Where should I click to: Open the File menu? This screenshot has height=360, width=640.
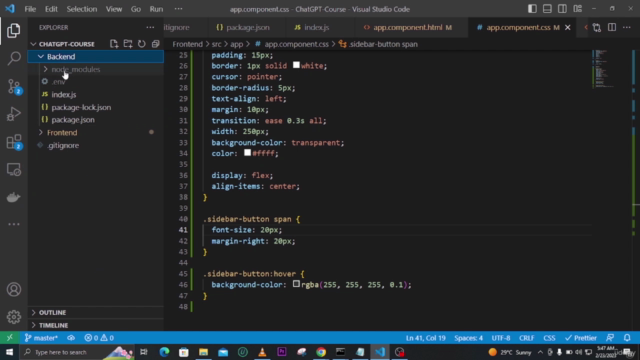click(x=30, y=9)
